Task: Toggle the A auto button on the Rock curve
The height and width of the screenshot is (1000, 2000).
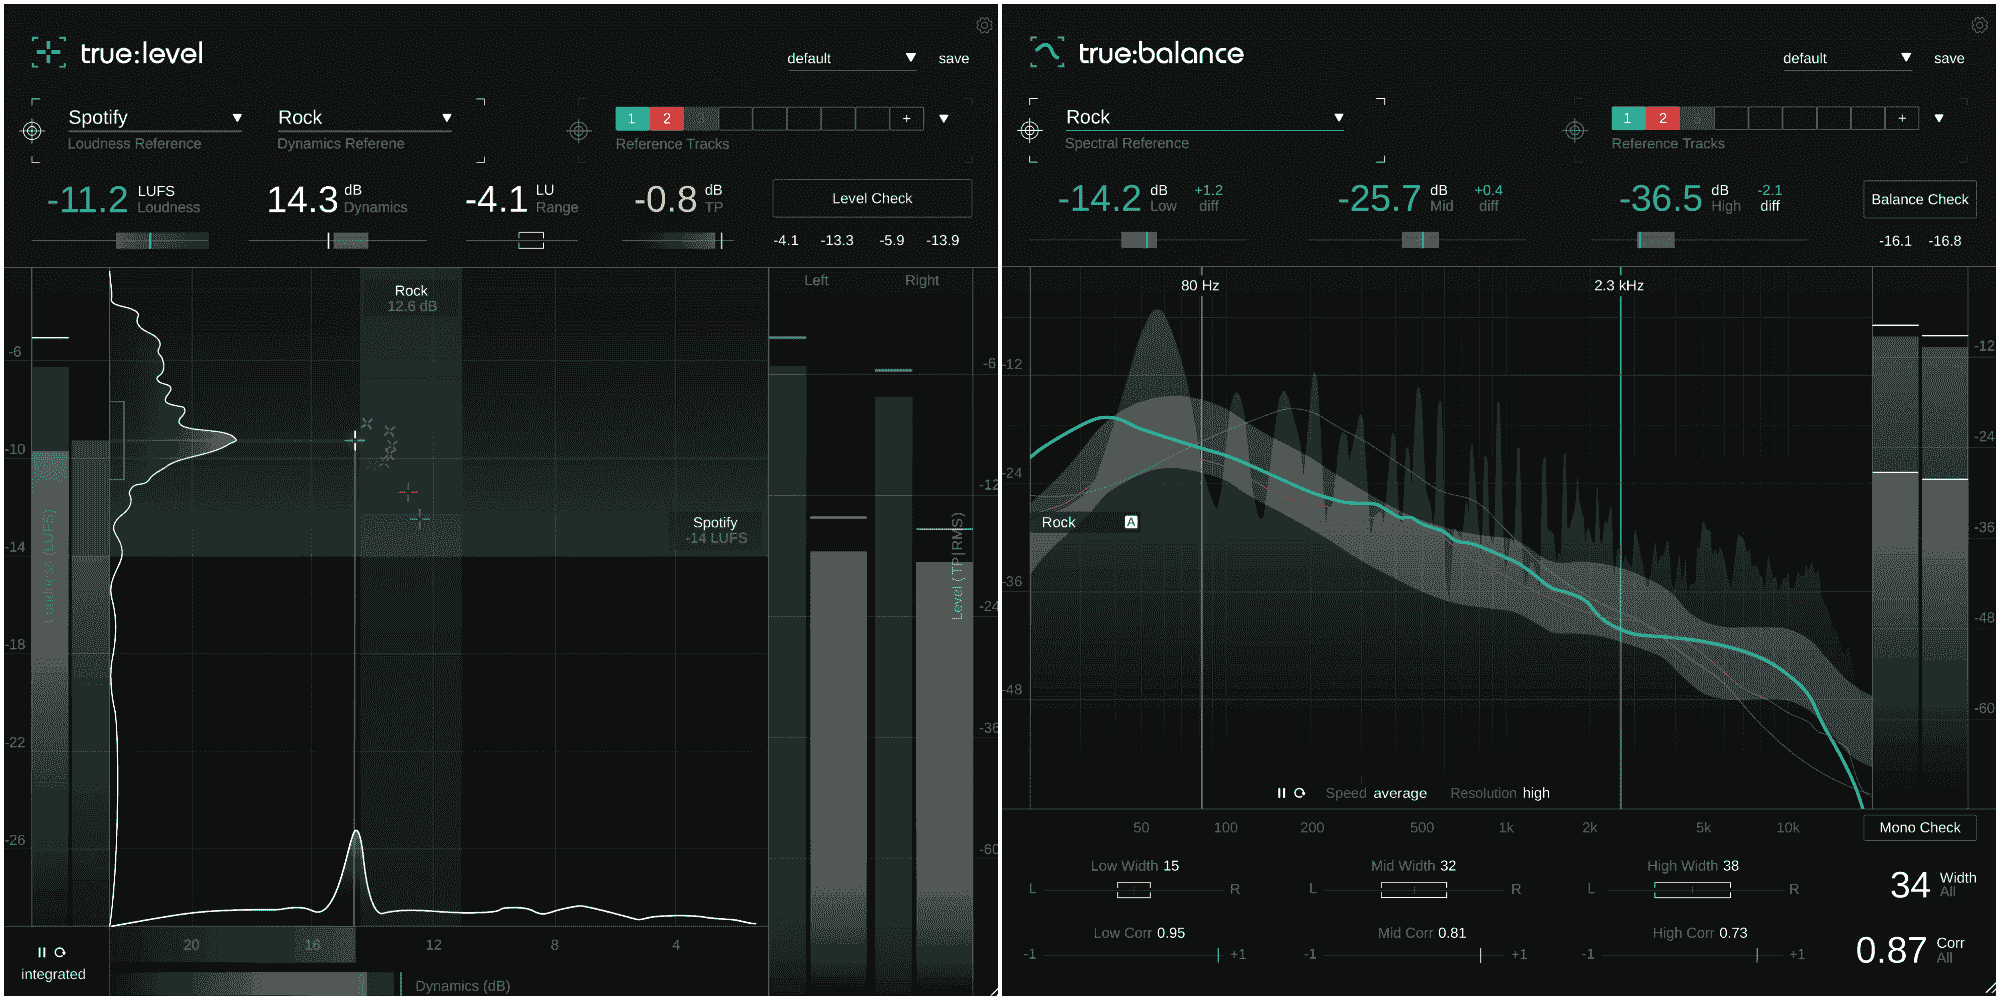Action: [1131, 521]
